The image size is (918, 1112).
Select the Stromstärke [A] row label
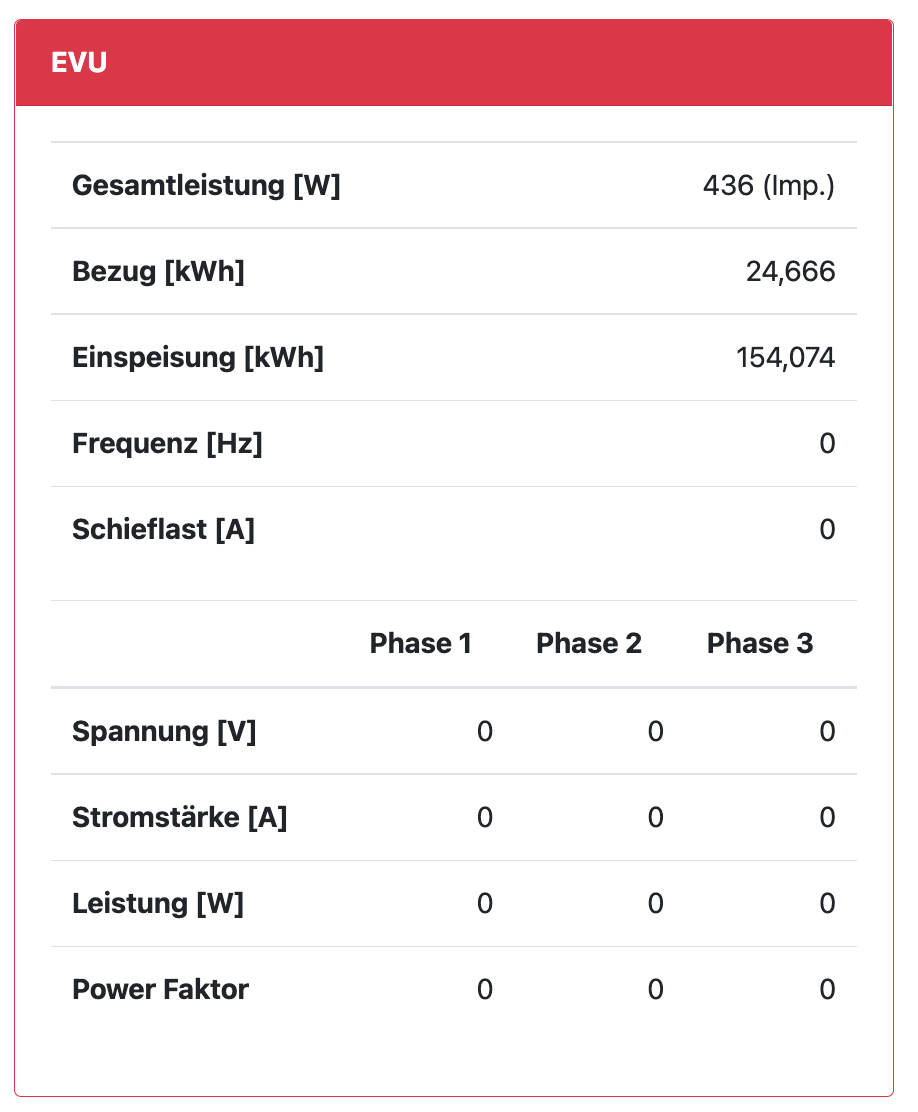click(179, 818)
